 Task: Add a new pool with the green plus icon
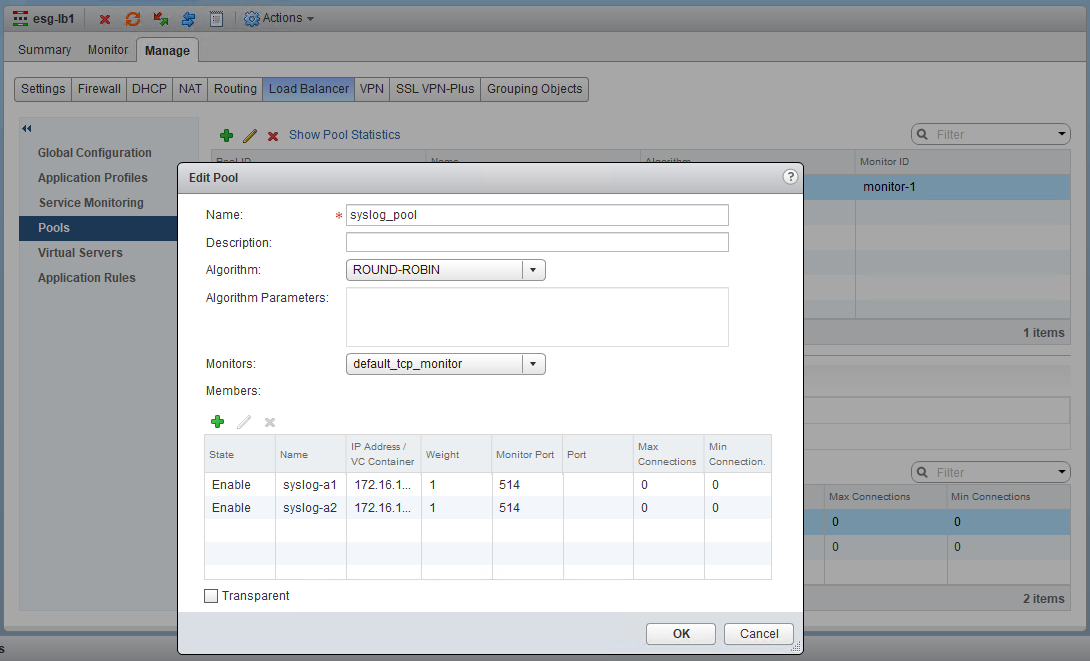tap(226, 134)
